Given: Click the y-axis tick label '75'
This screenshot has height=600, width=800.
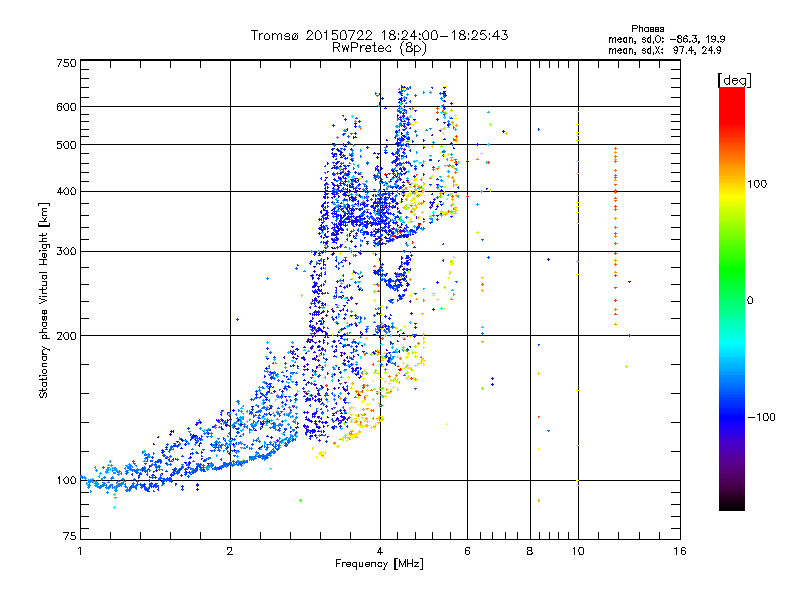Looking at the screenshot, I should 70,536.
